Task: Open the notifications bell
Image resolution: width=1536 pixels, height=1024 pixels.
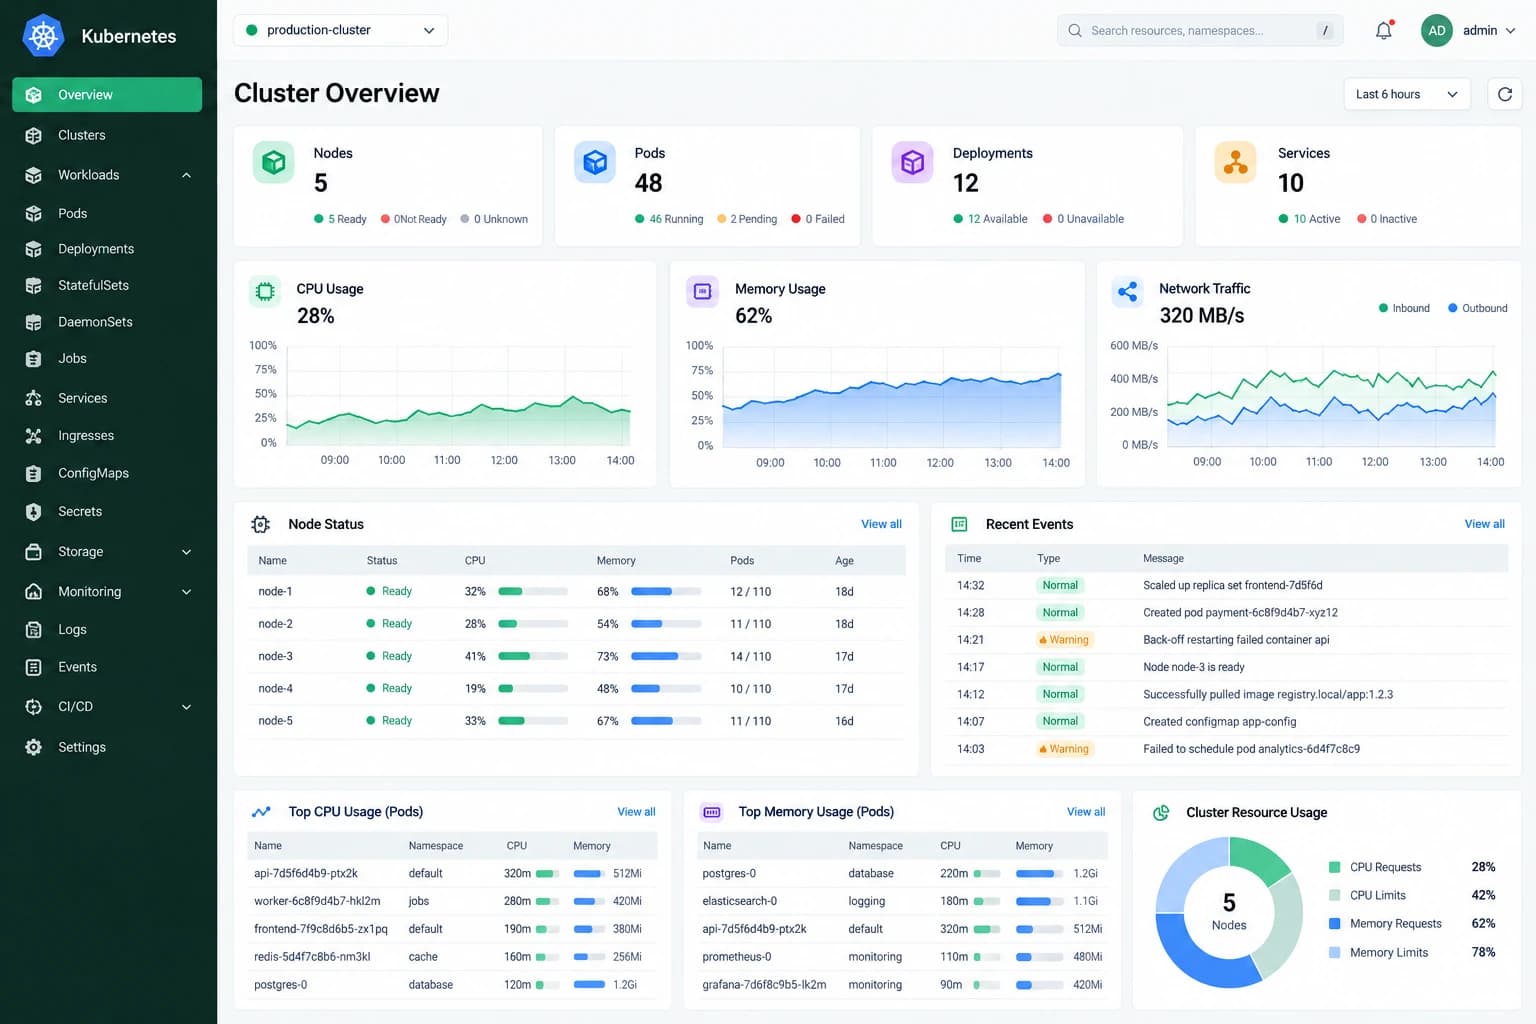Action: pos(1384,31)
